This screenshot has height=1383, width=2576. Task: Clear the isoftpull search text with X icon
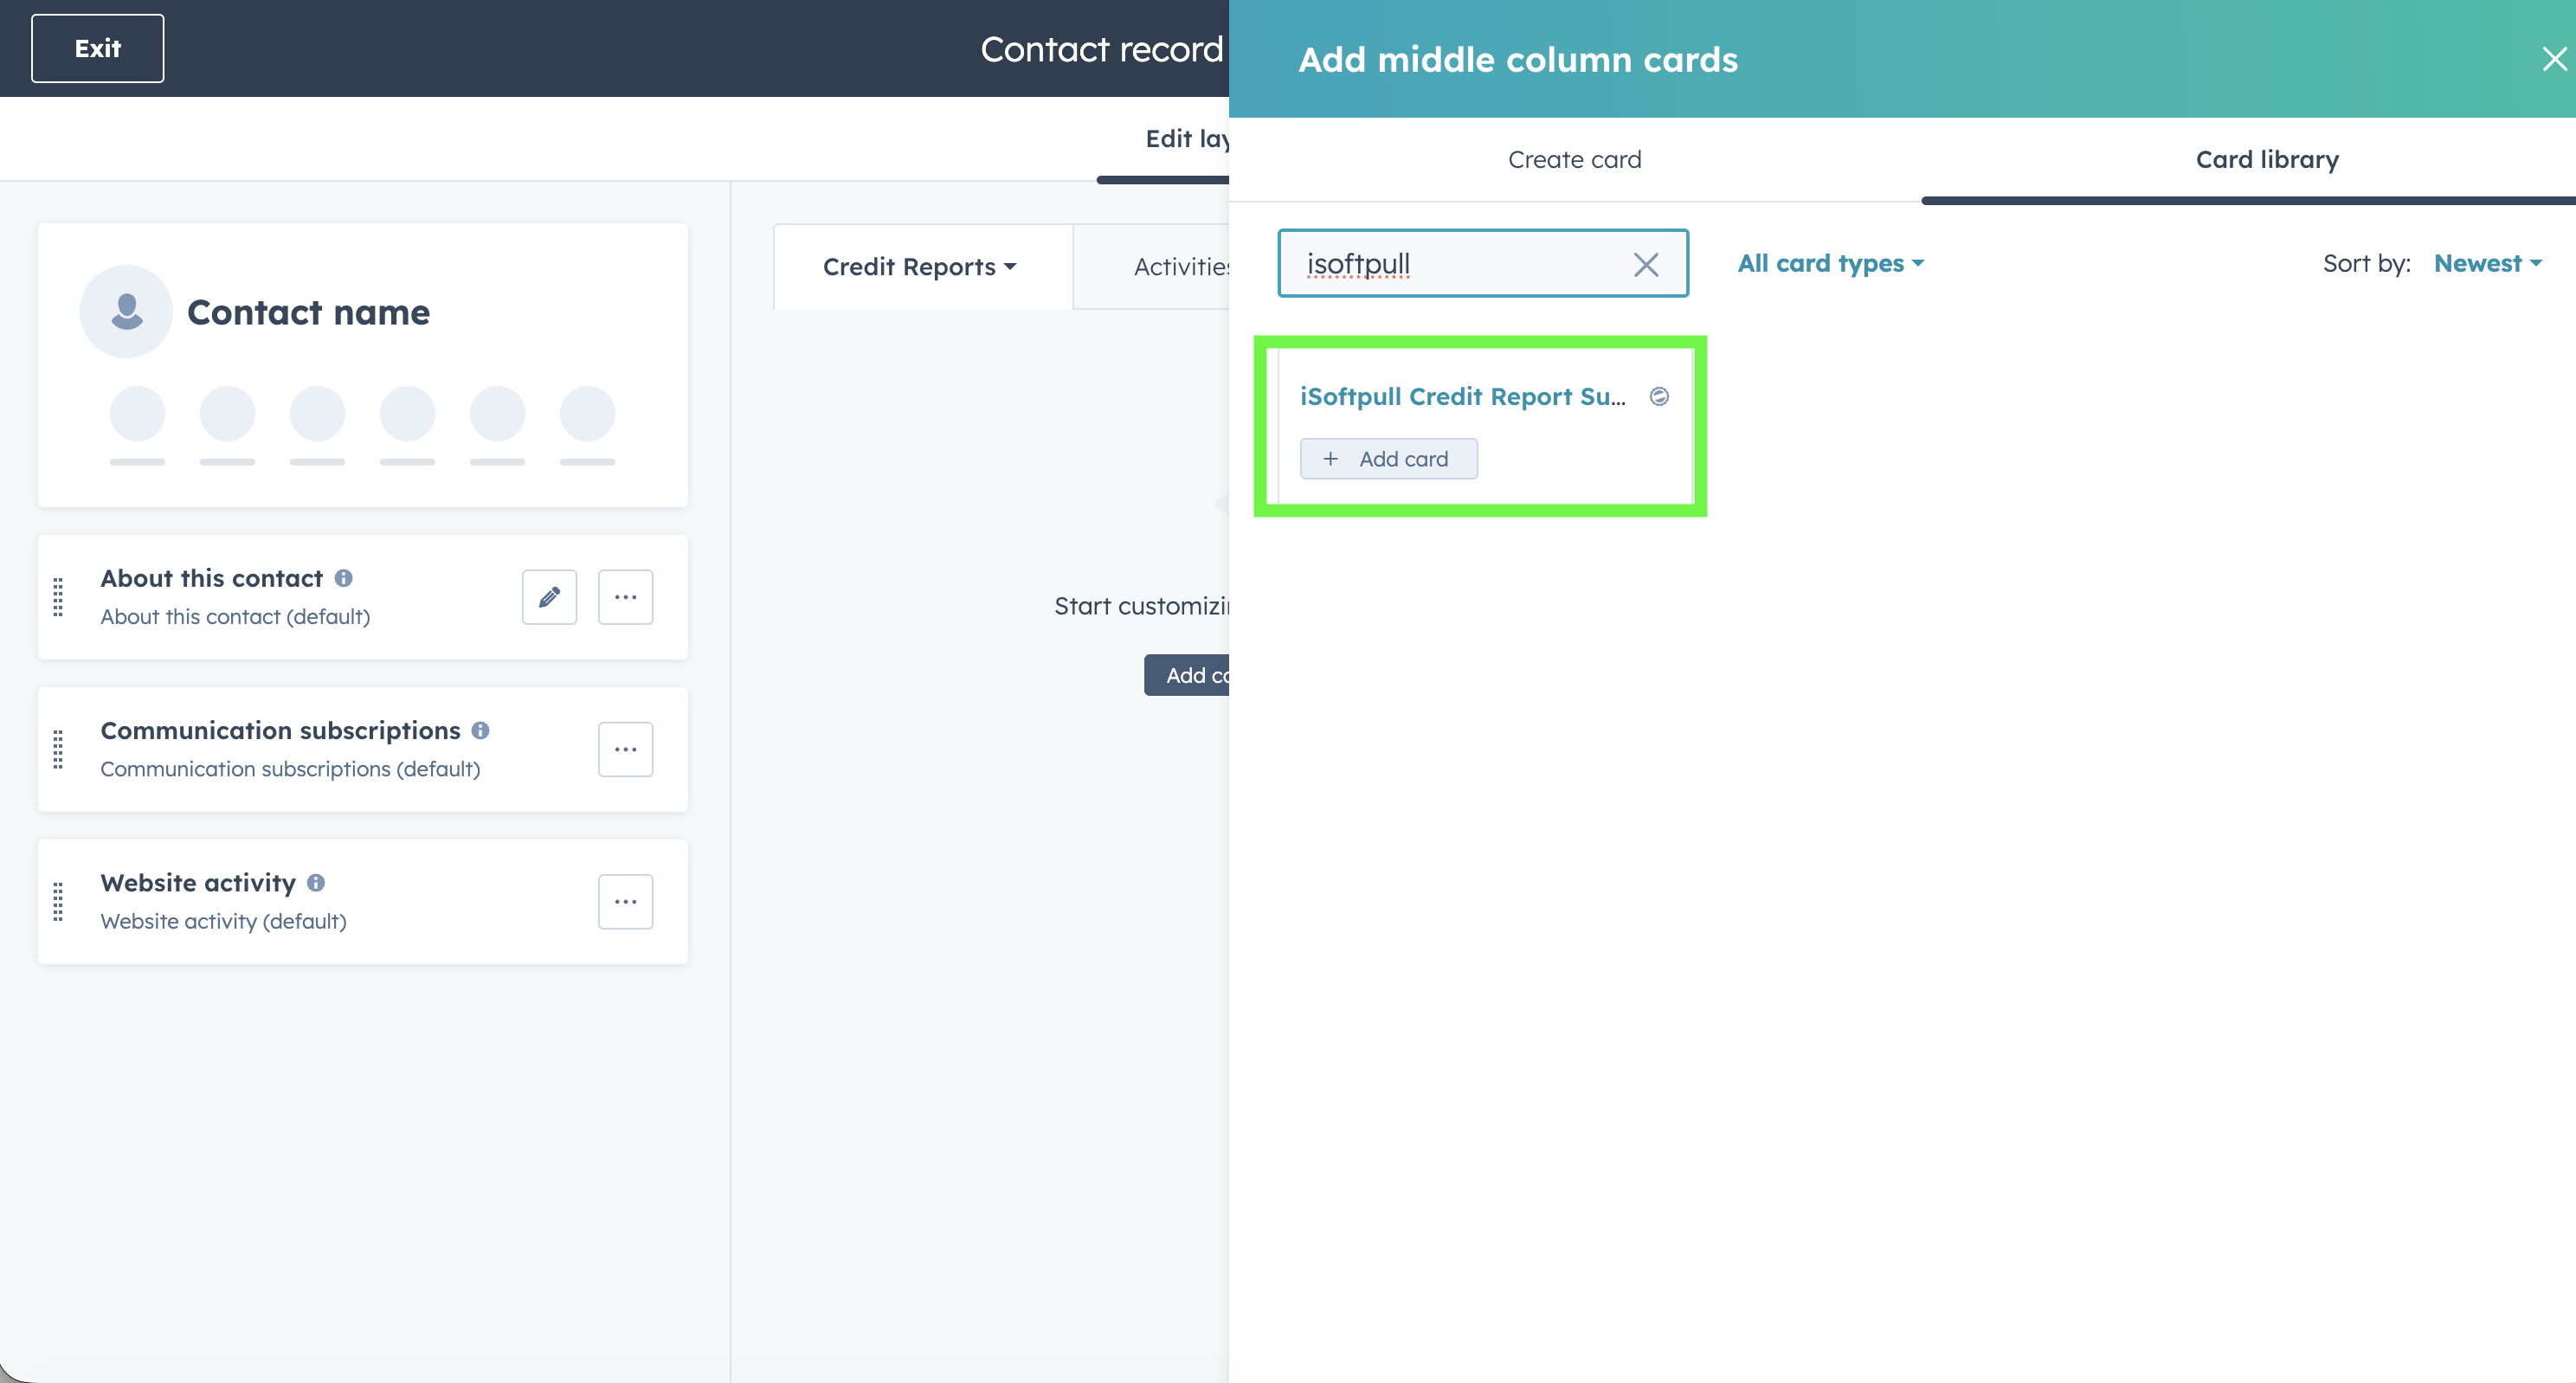[1645, 264]
